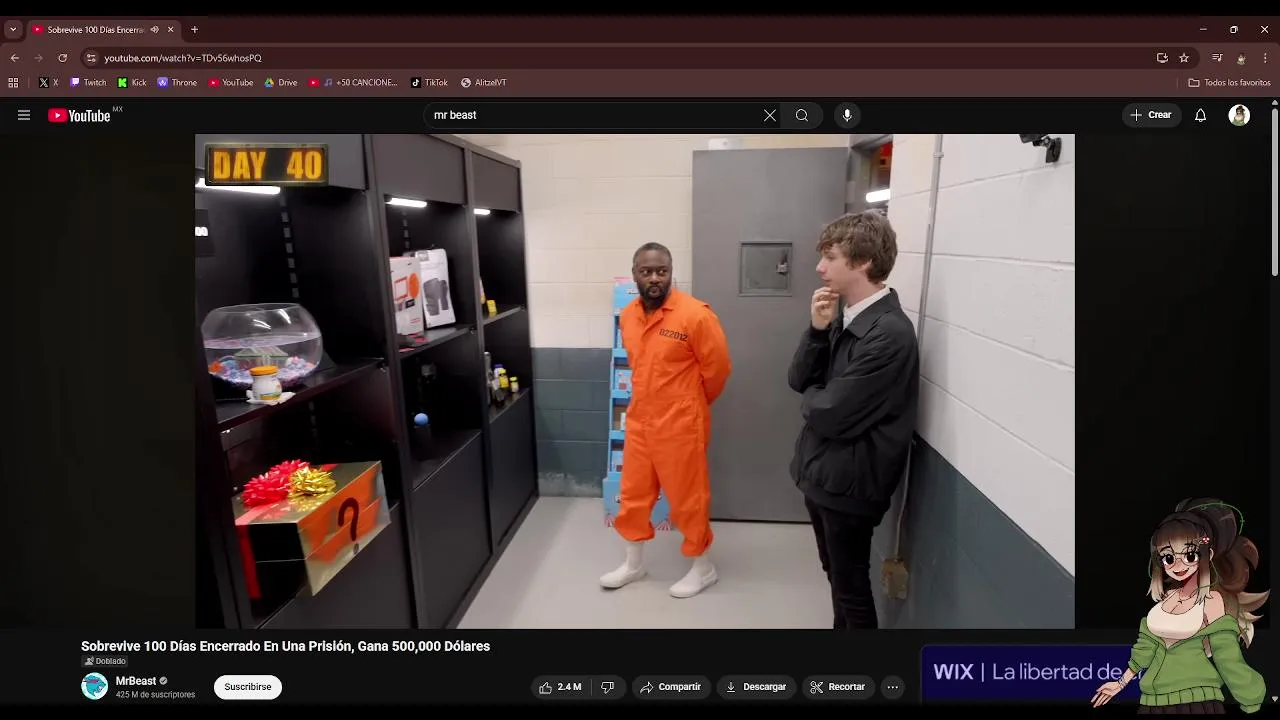Image resolution: width=1280 pixels, height=720 pixels.
Task: Open the AlitzelVT bookmark
Action: 484,83
